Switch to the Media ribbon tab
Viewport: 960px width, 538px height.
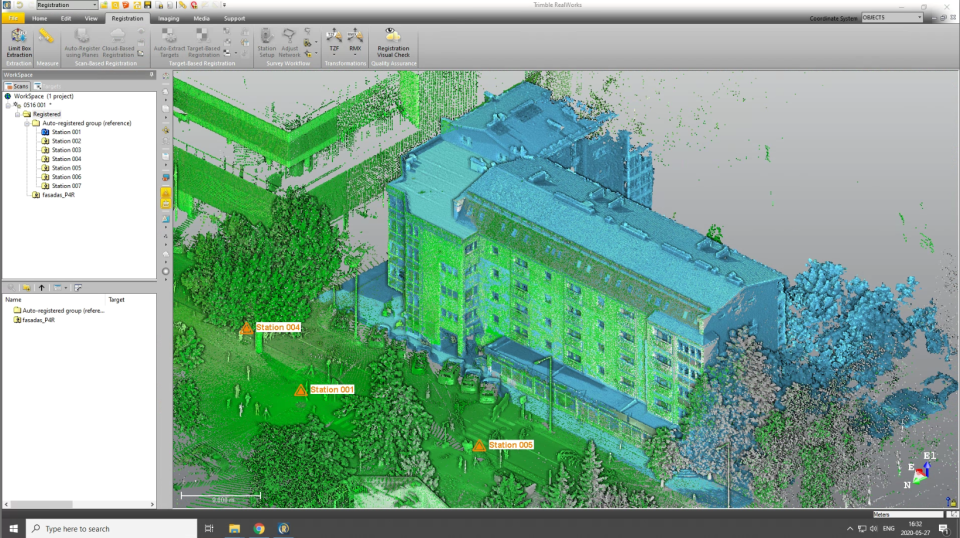[201, 18]
